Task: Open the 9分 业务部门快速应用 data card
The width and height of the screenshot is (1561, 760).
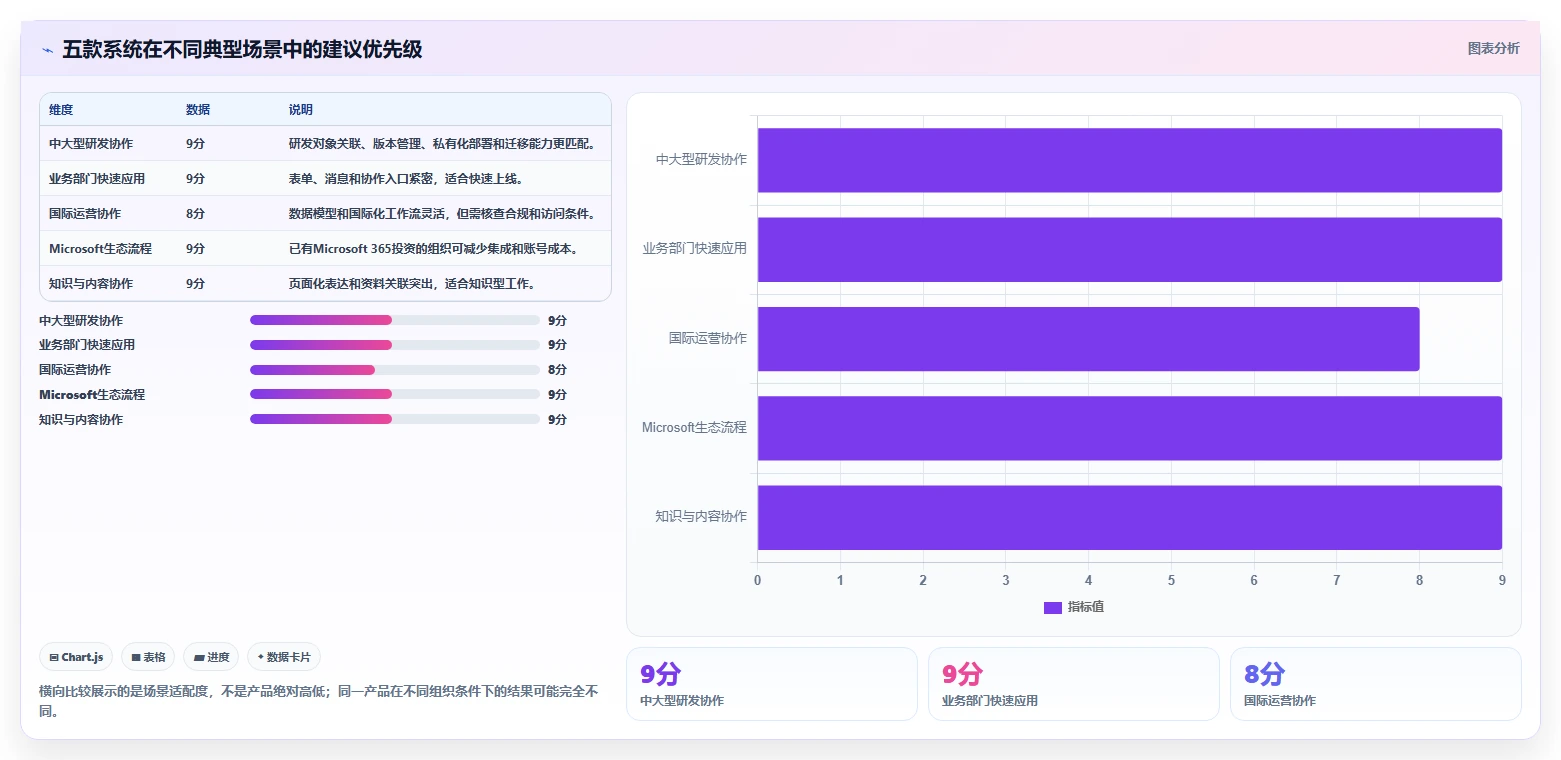Action: click(x=1073, y=684)
